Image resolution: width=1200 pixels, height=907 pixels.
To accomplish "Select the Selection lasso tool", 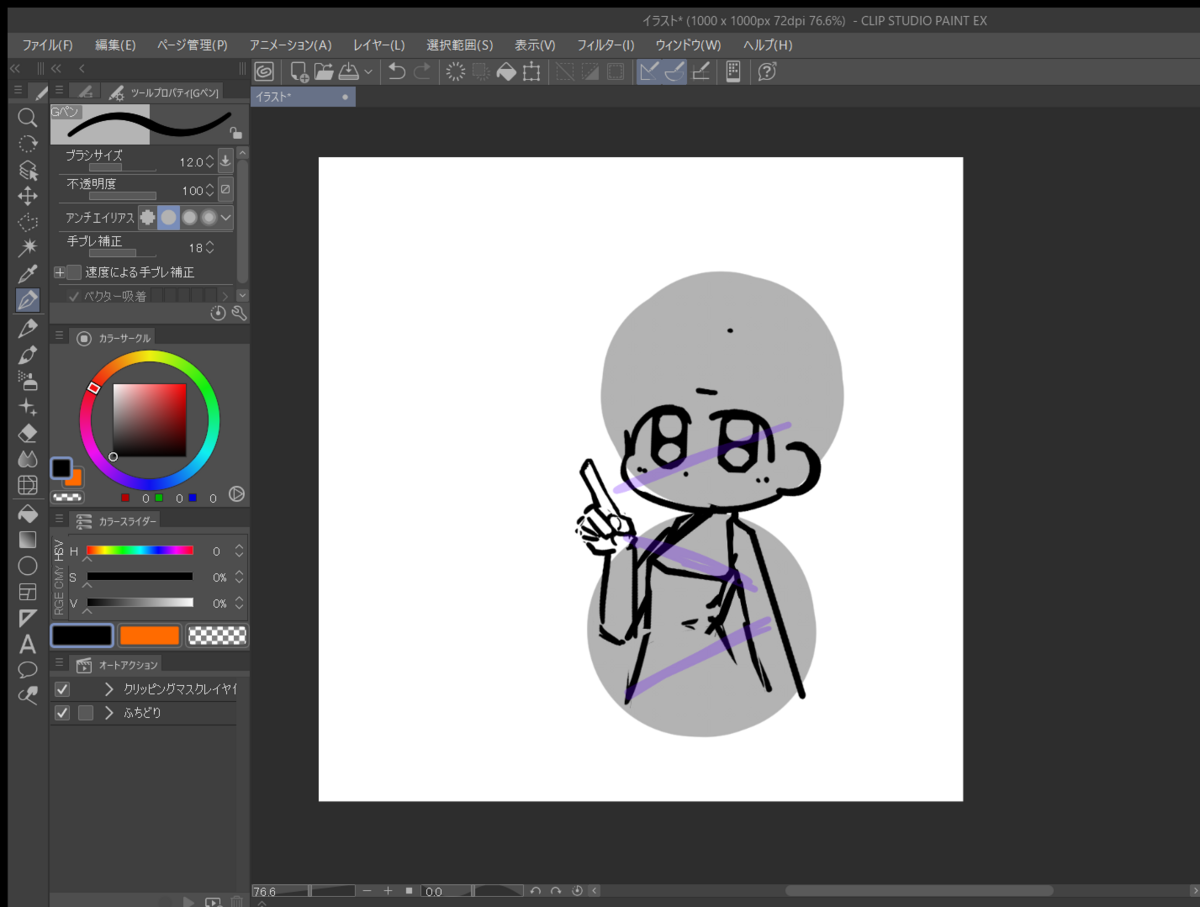I will pos(28,222).
